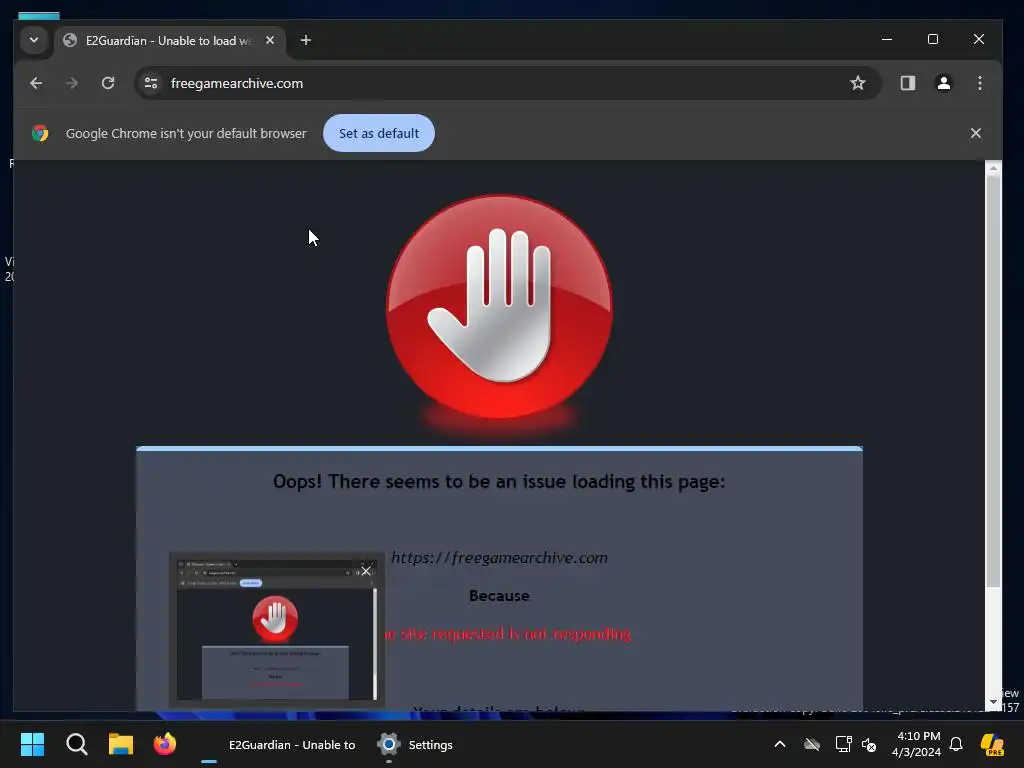Click the page scrollbar up arrow
1024x768 pixels.
[x=993, y=168]
